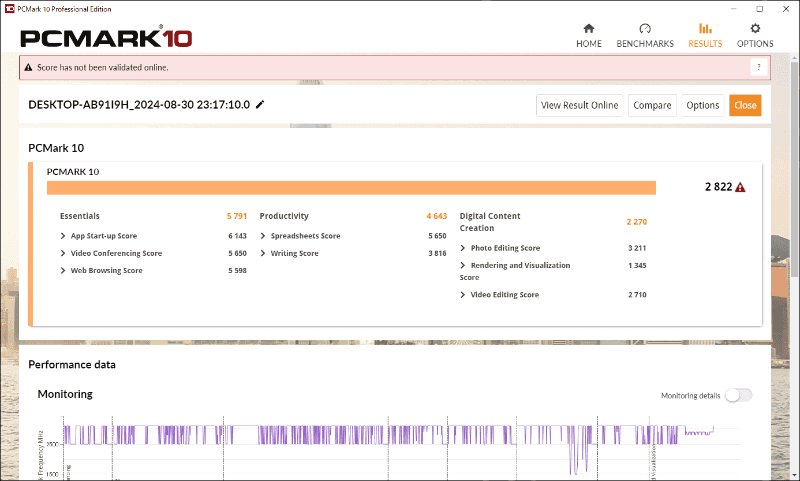This screenshot has height=481, width=800.
Task: Click the red warning triangle beside 2 822
Action: click(740, 187)
